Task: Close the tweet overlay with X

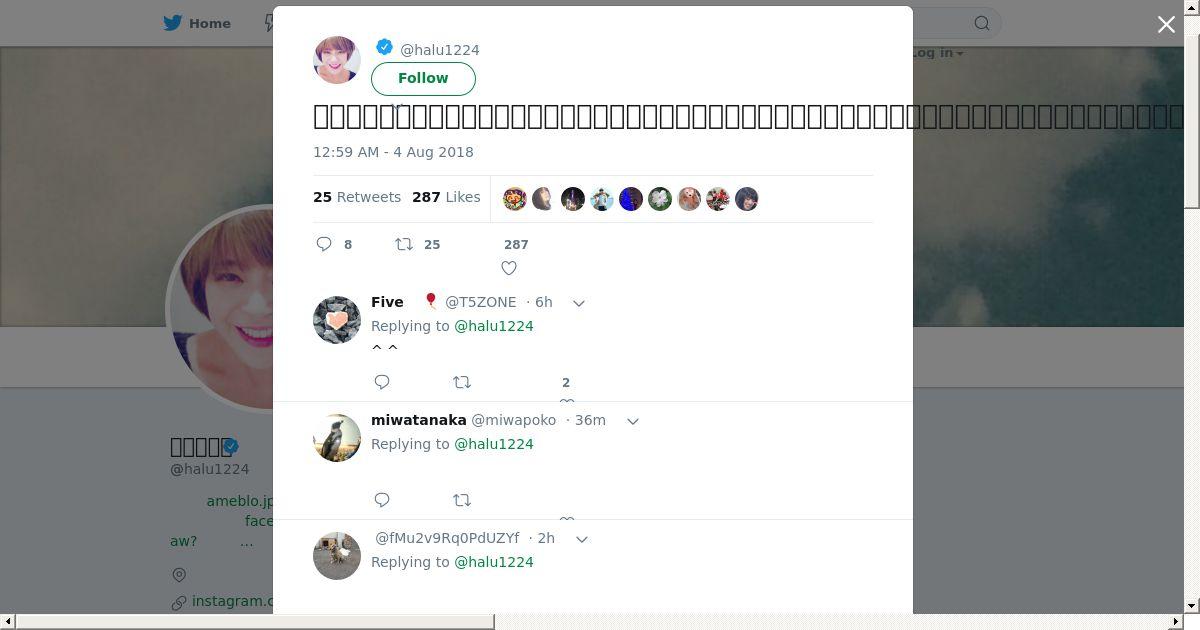Action: pyautogui.click(x=1166, y=24)
